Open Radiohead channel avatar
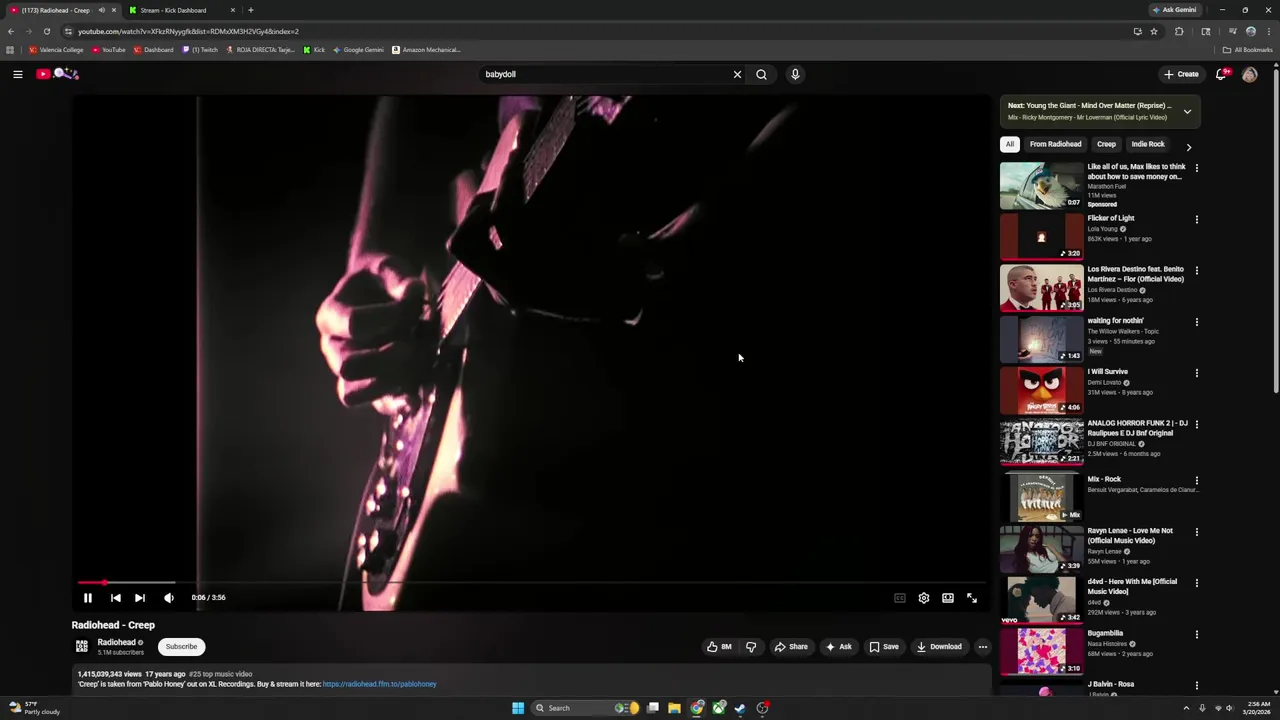This screenshot has width=1280, height=720. point(82,647)
